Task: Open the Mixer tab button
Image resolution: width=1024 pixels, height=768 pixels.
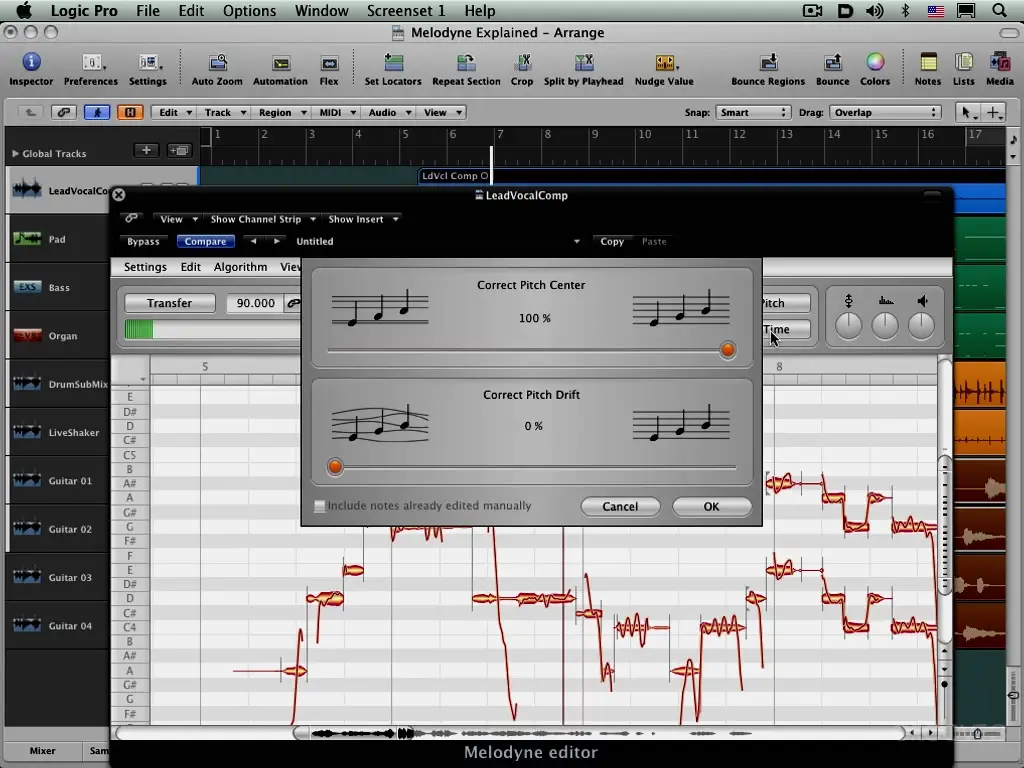Action: point(42,750)
